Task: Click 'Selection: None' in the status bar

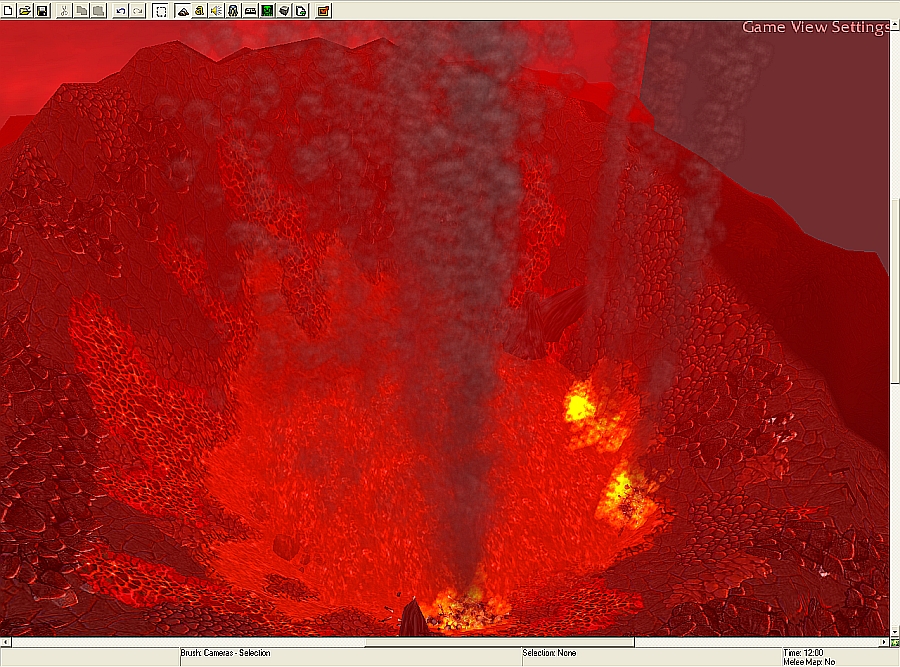Action: coord(549,653)
